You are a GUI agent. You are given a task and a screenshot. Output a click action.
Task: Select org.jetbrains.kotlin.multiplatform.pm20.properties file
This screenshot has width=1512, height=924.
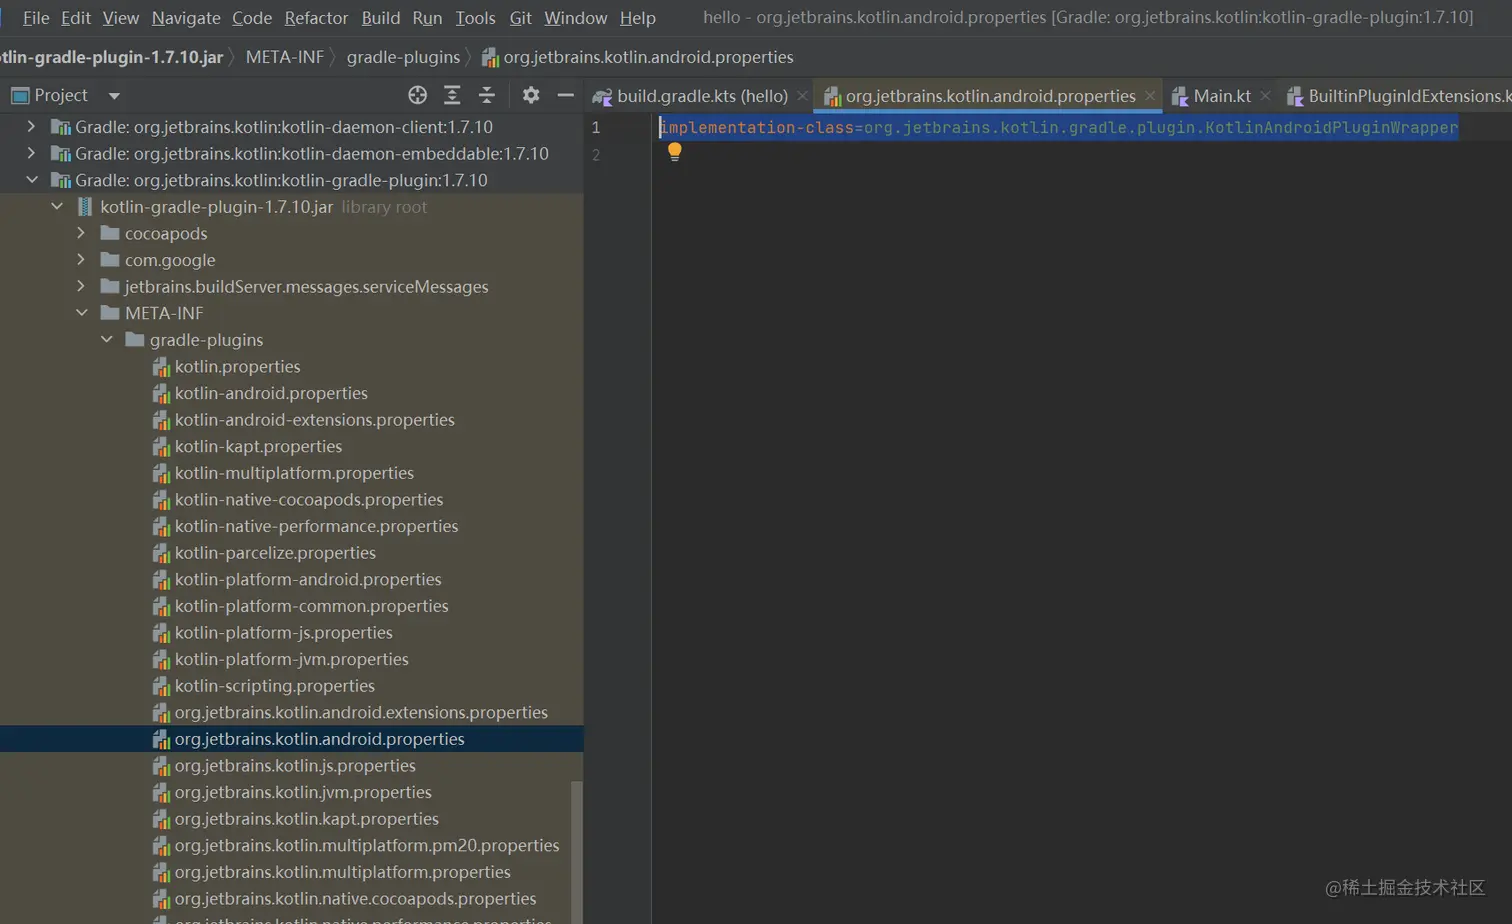pyautogui.click(x=366, y=846)
